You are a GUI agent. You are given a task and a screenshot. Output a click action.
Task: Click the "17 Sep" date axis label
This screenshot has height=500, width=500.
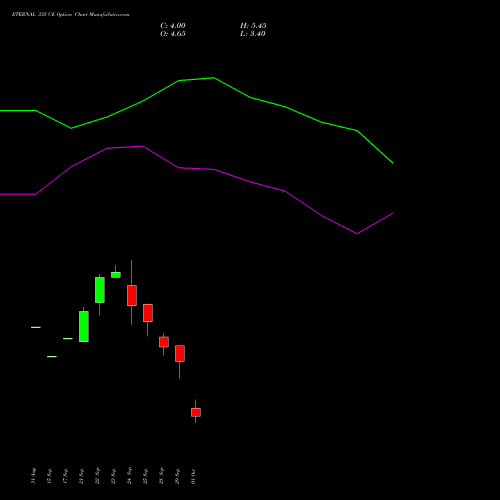tap(65, 476)
